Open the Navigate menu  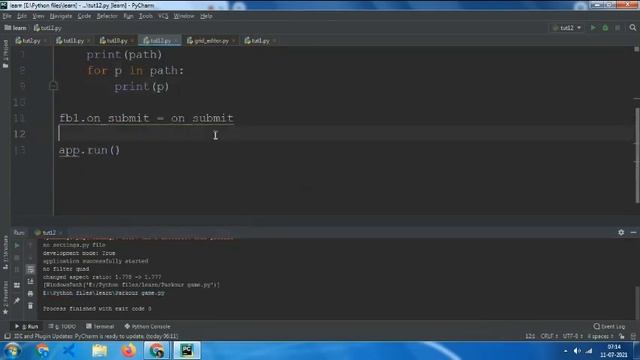[x=60, y=16]
